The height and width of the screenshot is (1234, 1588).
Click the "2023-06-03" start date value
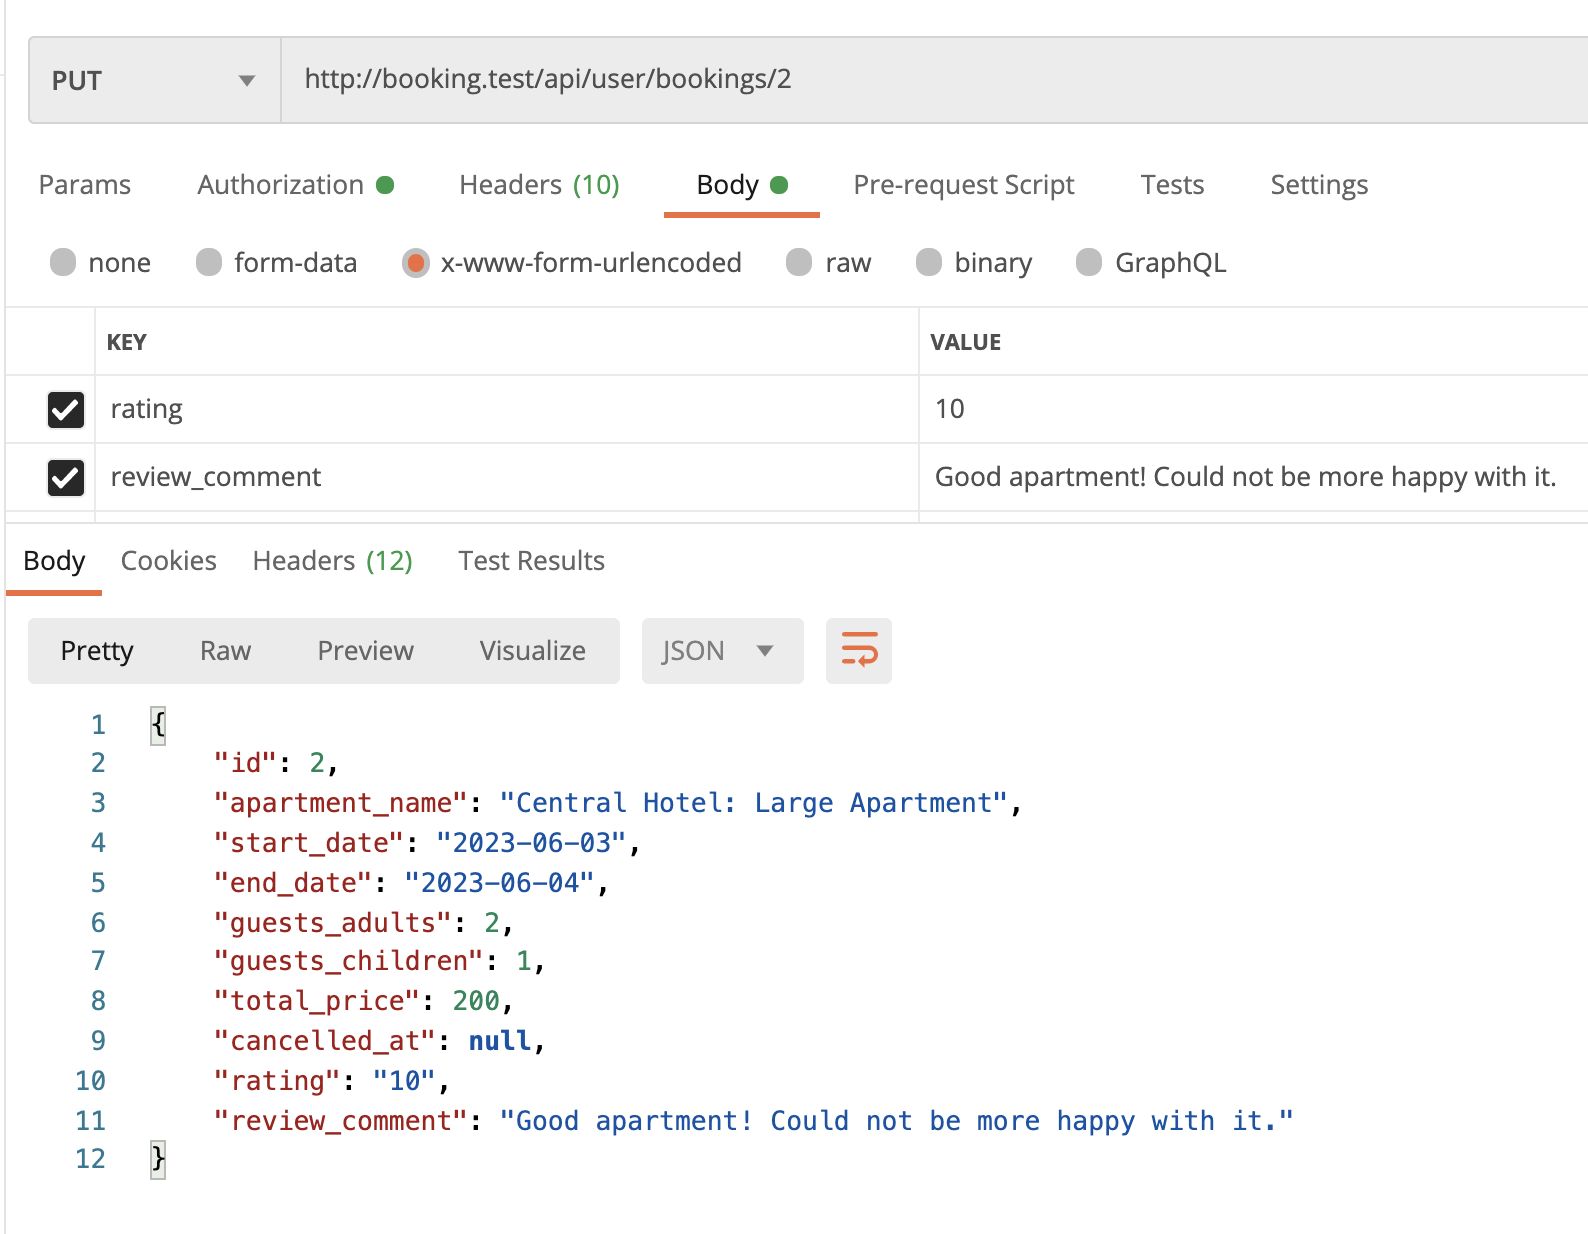531,843
